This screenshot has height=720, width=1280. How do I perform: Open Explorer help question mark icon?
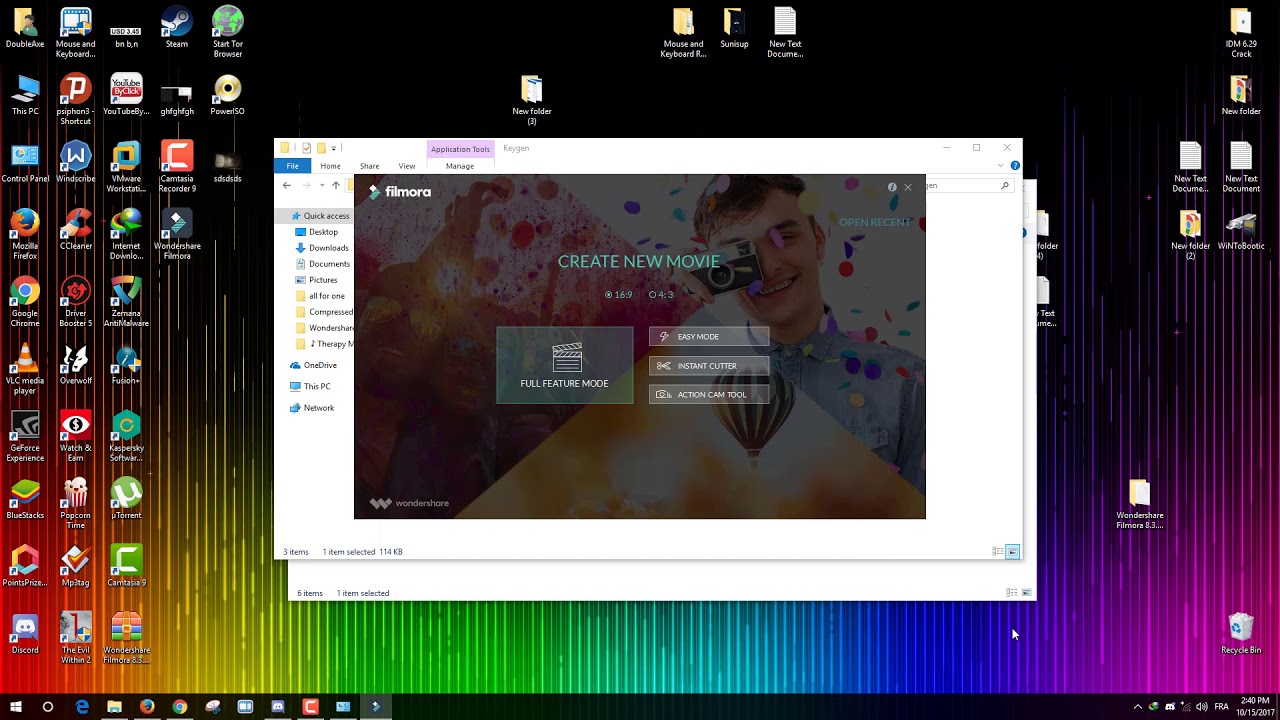[x=1015, y=166]
